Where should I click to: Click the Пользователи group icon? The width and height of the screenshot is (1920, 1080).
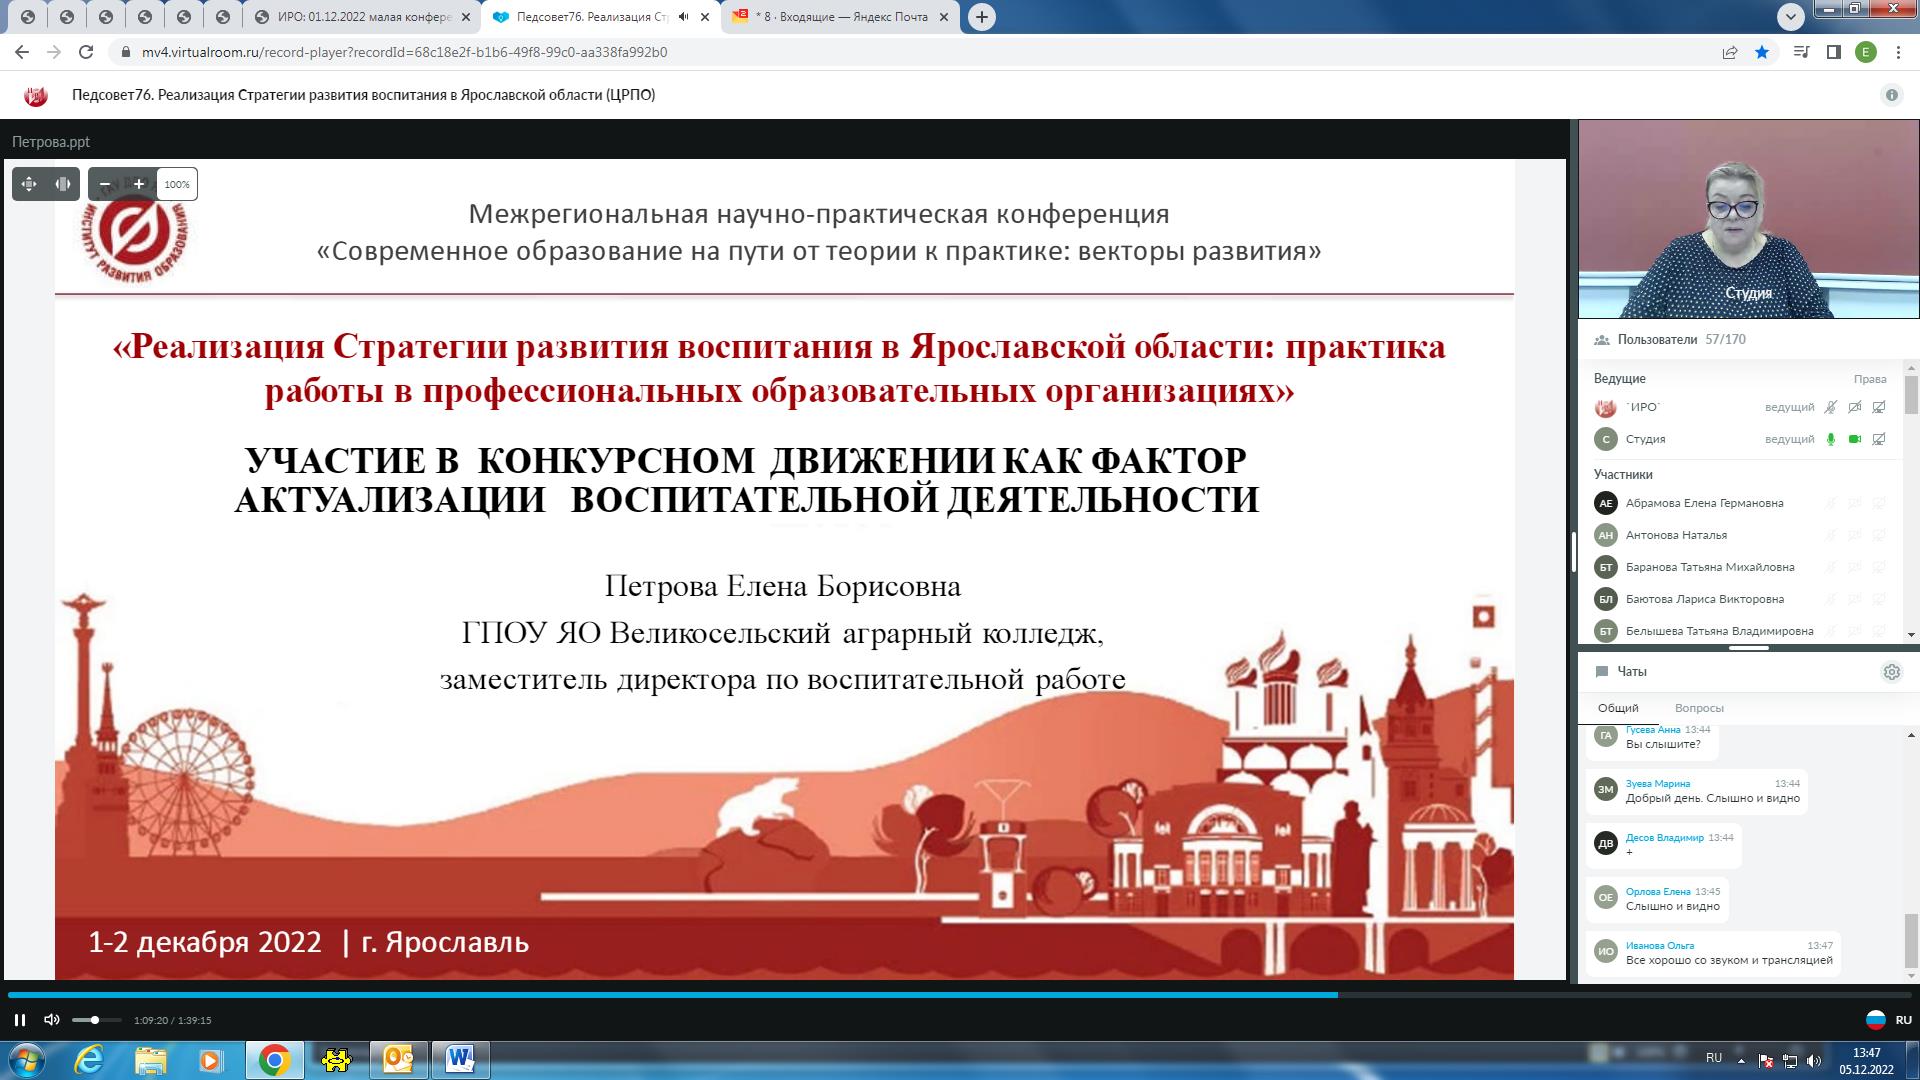[x=1602, y=340]
